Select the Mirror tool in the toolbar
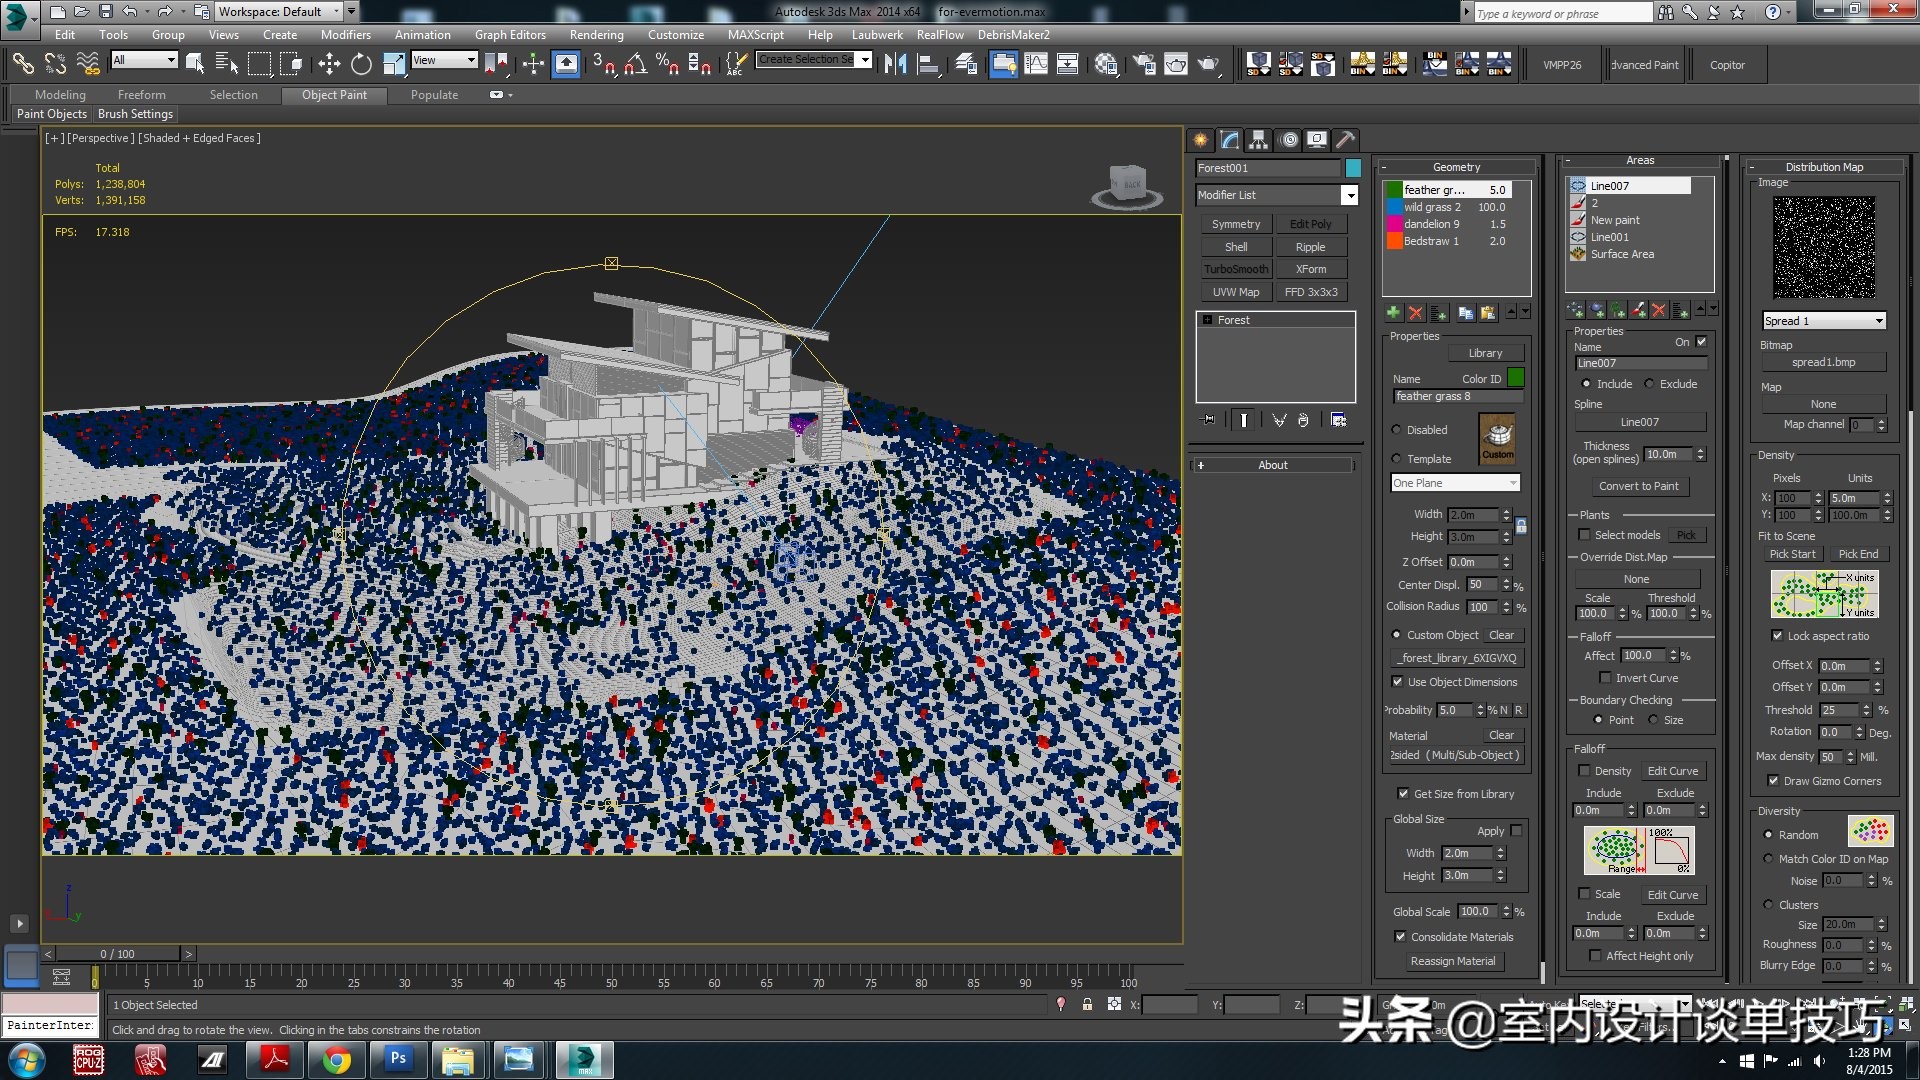 tap(895, 63)
